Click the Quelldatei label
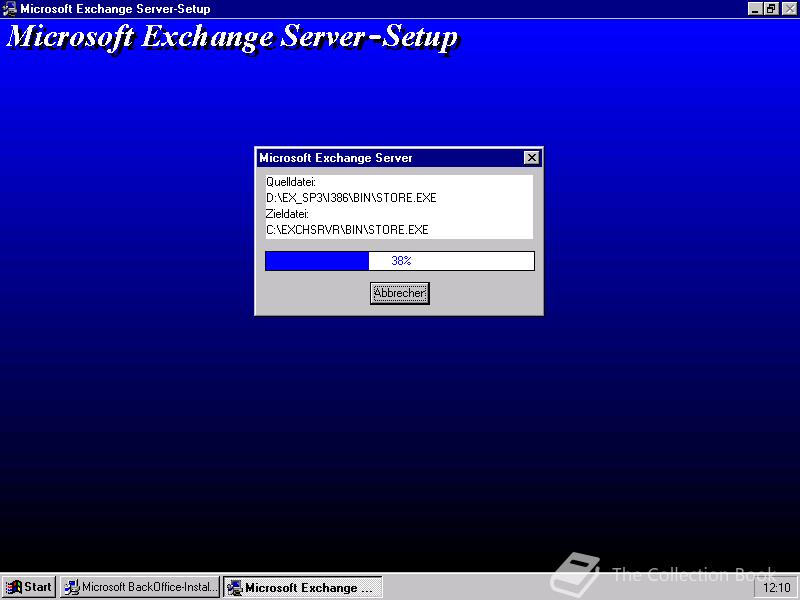The width and height of the screenshot is (800, 600). coord(291,182)
